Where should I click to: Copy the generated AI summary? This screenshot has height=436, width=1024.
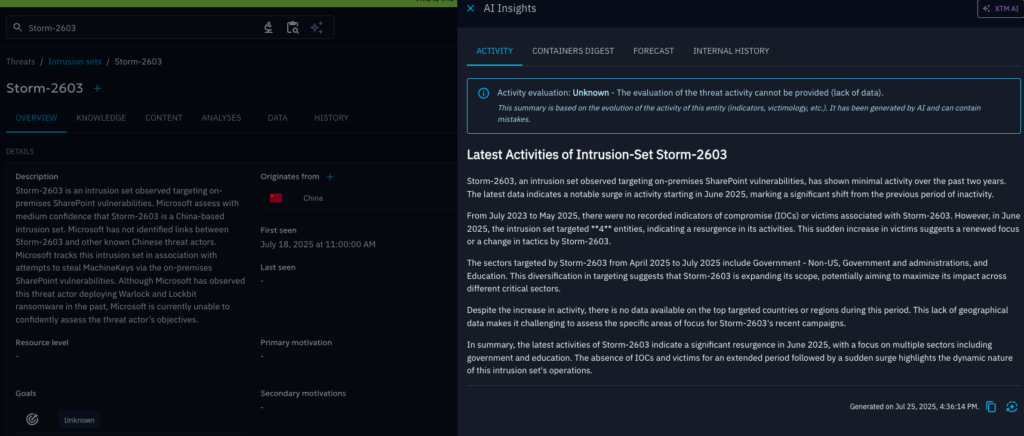point(990,407)
